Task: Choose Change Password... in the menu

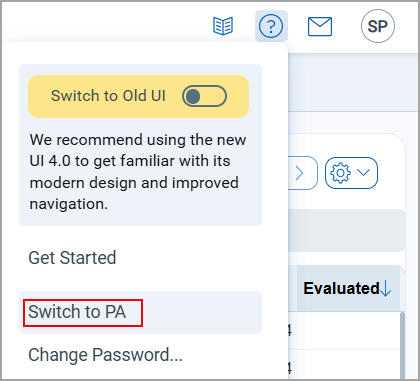Action: click(x=105, y=355)
